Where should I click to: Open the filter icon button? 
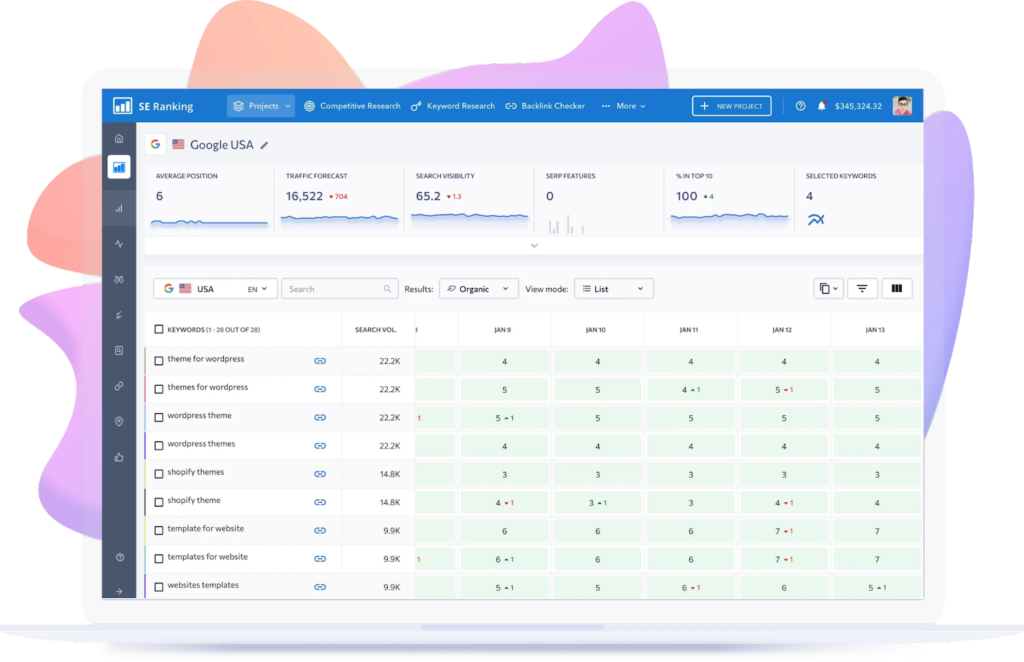(x=862, y=289)
